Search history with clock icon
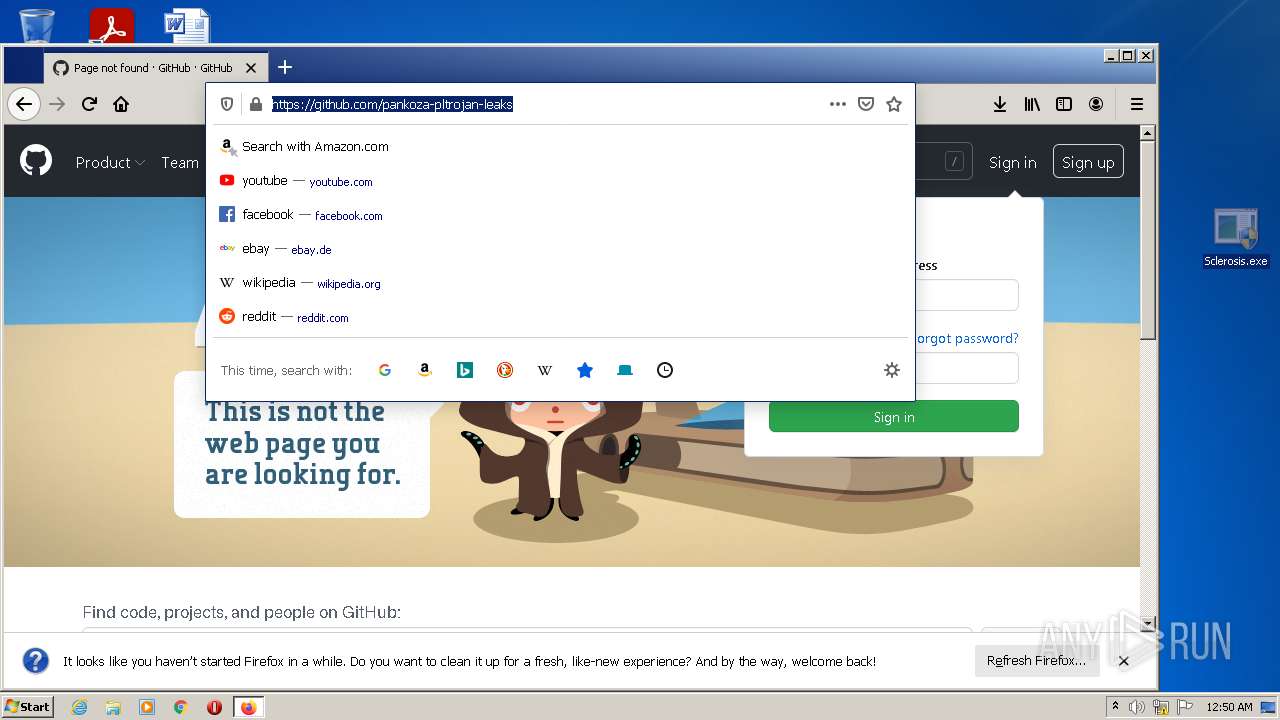Screen dimensions: 1280x720 [x=665, y=370]
